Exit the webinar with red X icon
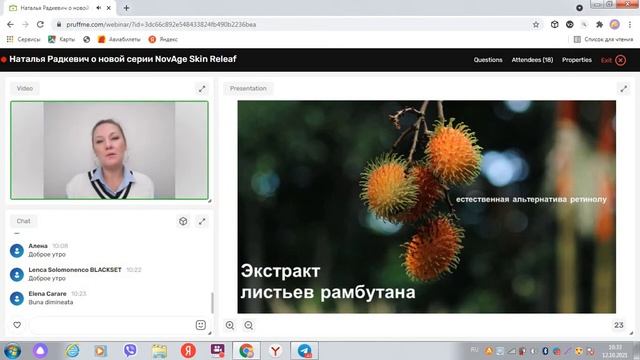 [x=620, y=60]
